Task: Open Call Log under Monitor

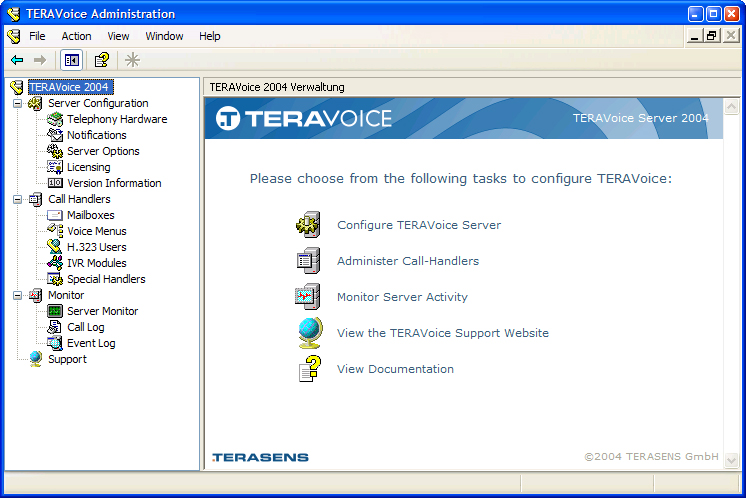Action: (x=85, y=327)
